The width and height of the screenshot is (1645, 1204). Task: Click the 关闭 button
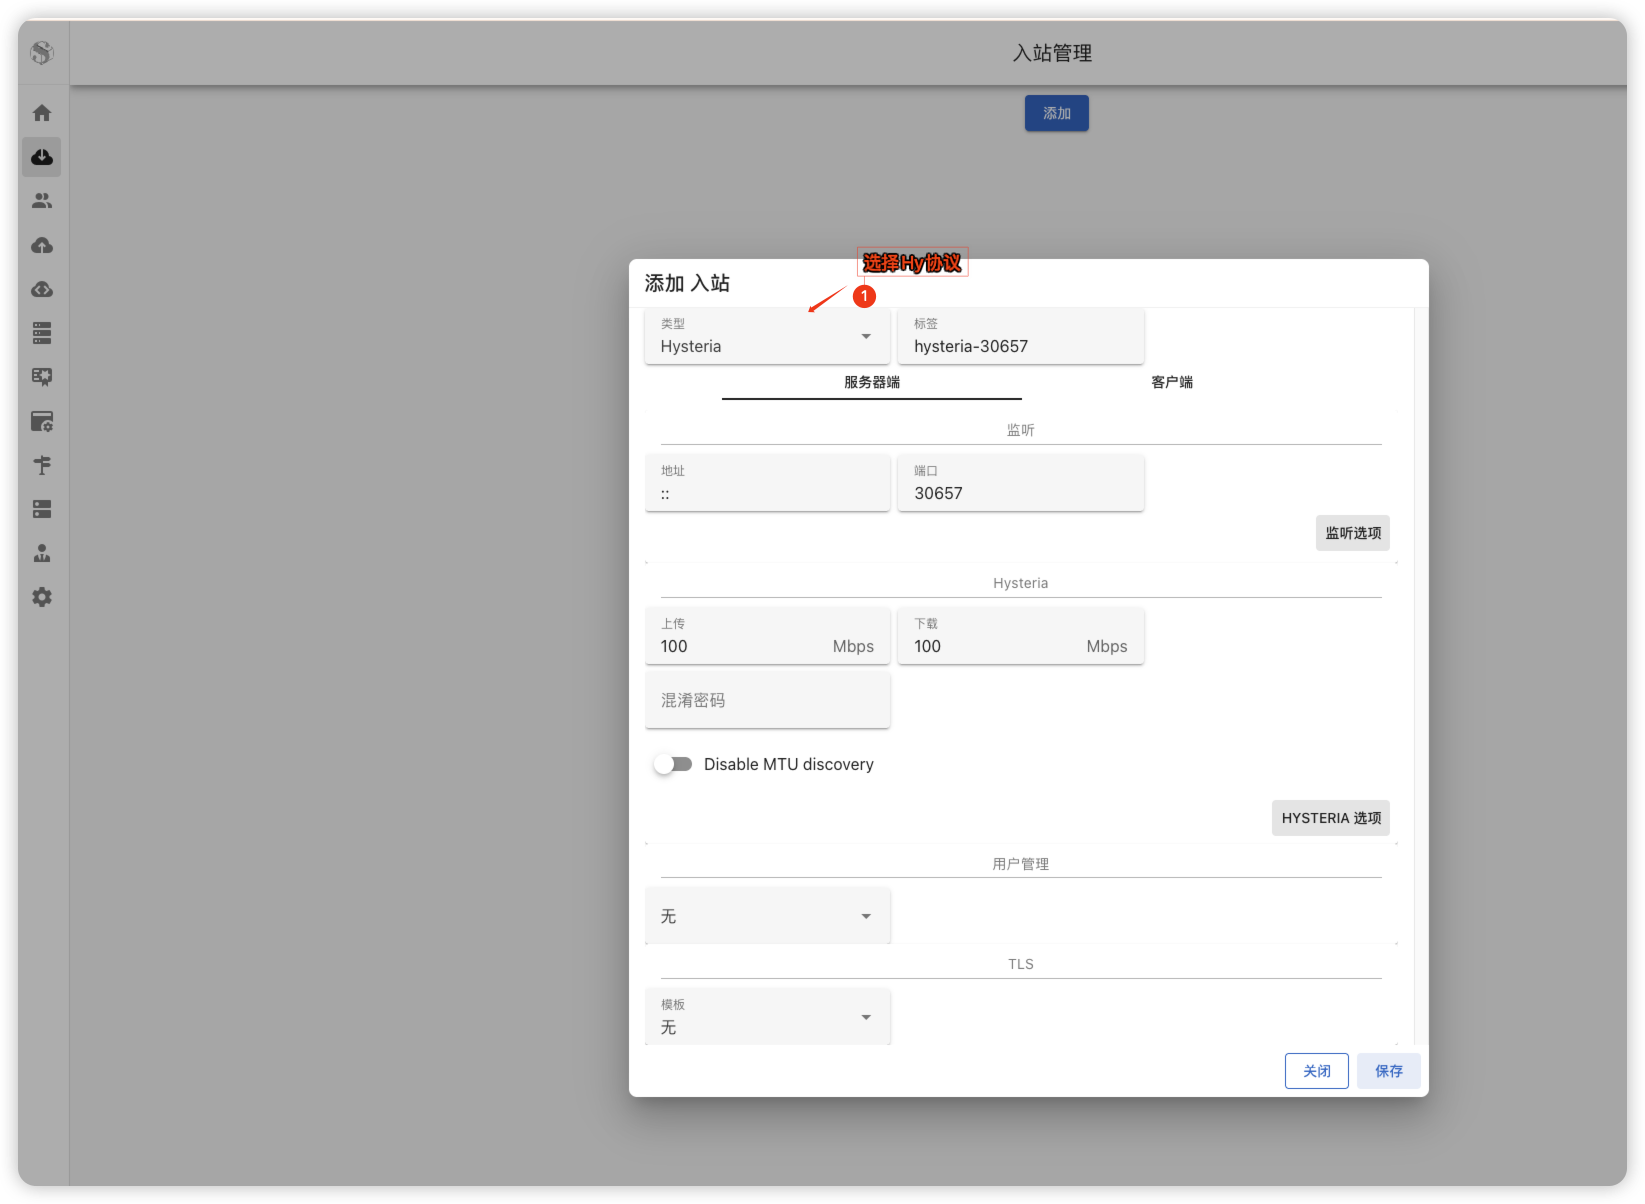pyautogui.click(x=1316, y=1071)
